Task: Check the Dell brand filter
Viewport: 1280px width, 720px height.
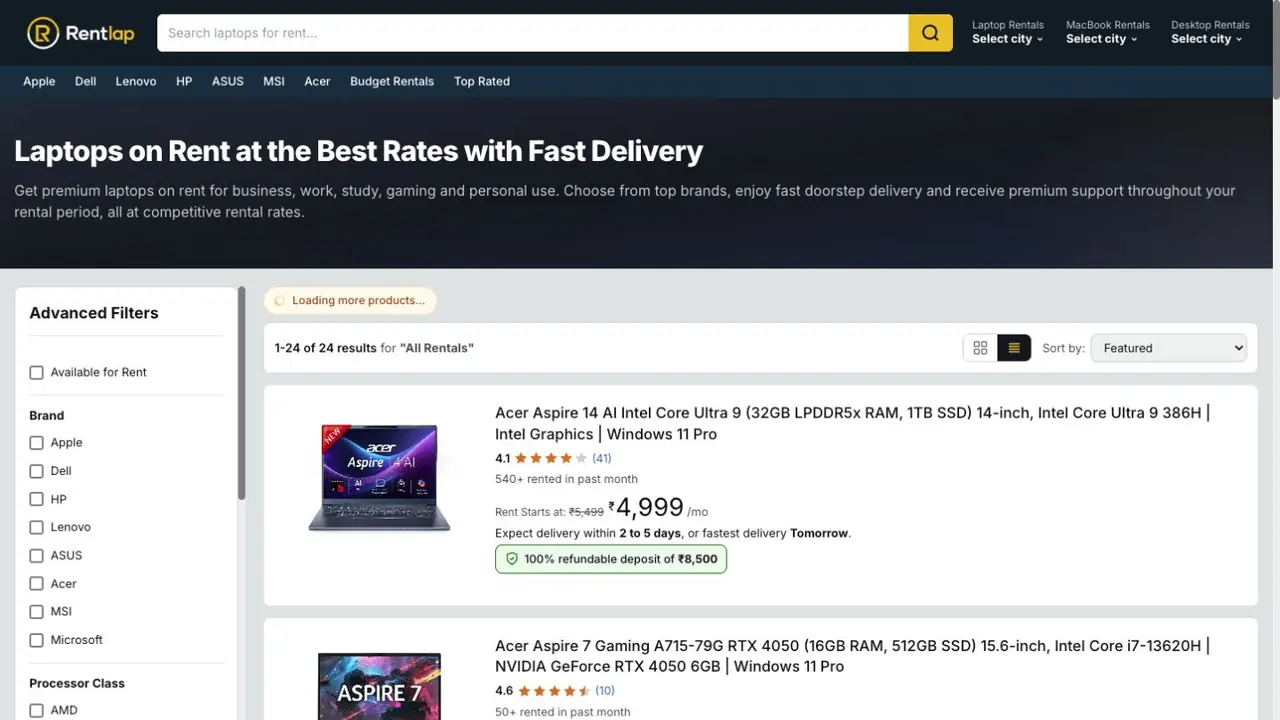Action: coord(36,470)
